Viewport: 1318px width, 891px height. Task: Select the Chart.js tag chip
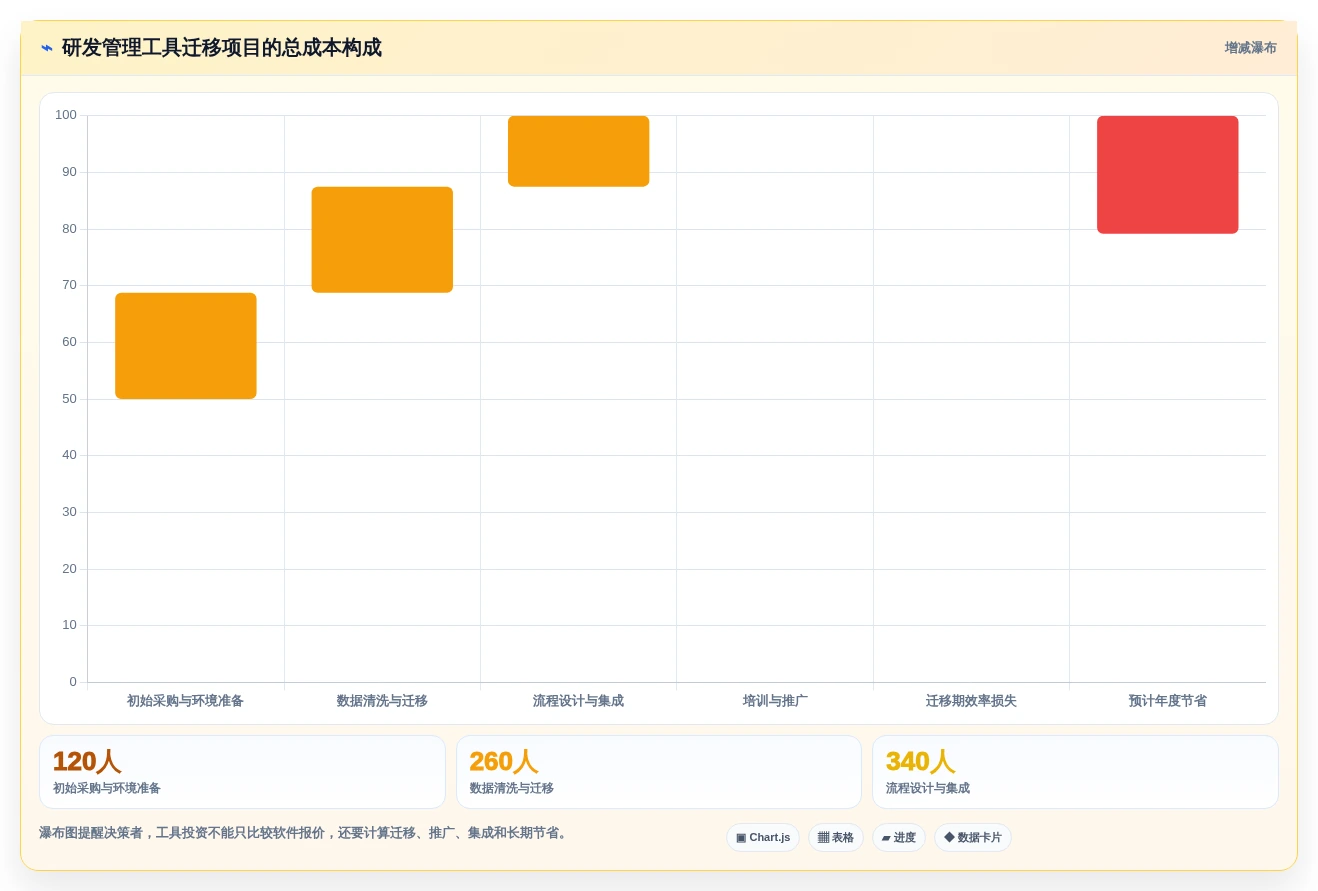[763, 838]
